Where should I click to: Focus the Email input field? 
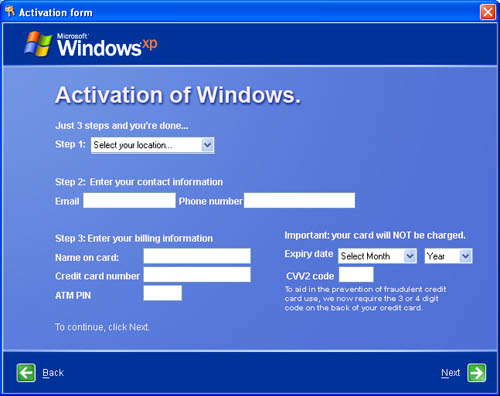point(129,200)
